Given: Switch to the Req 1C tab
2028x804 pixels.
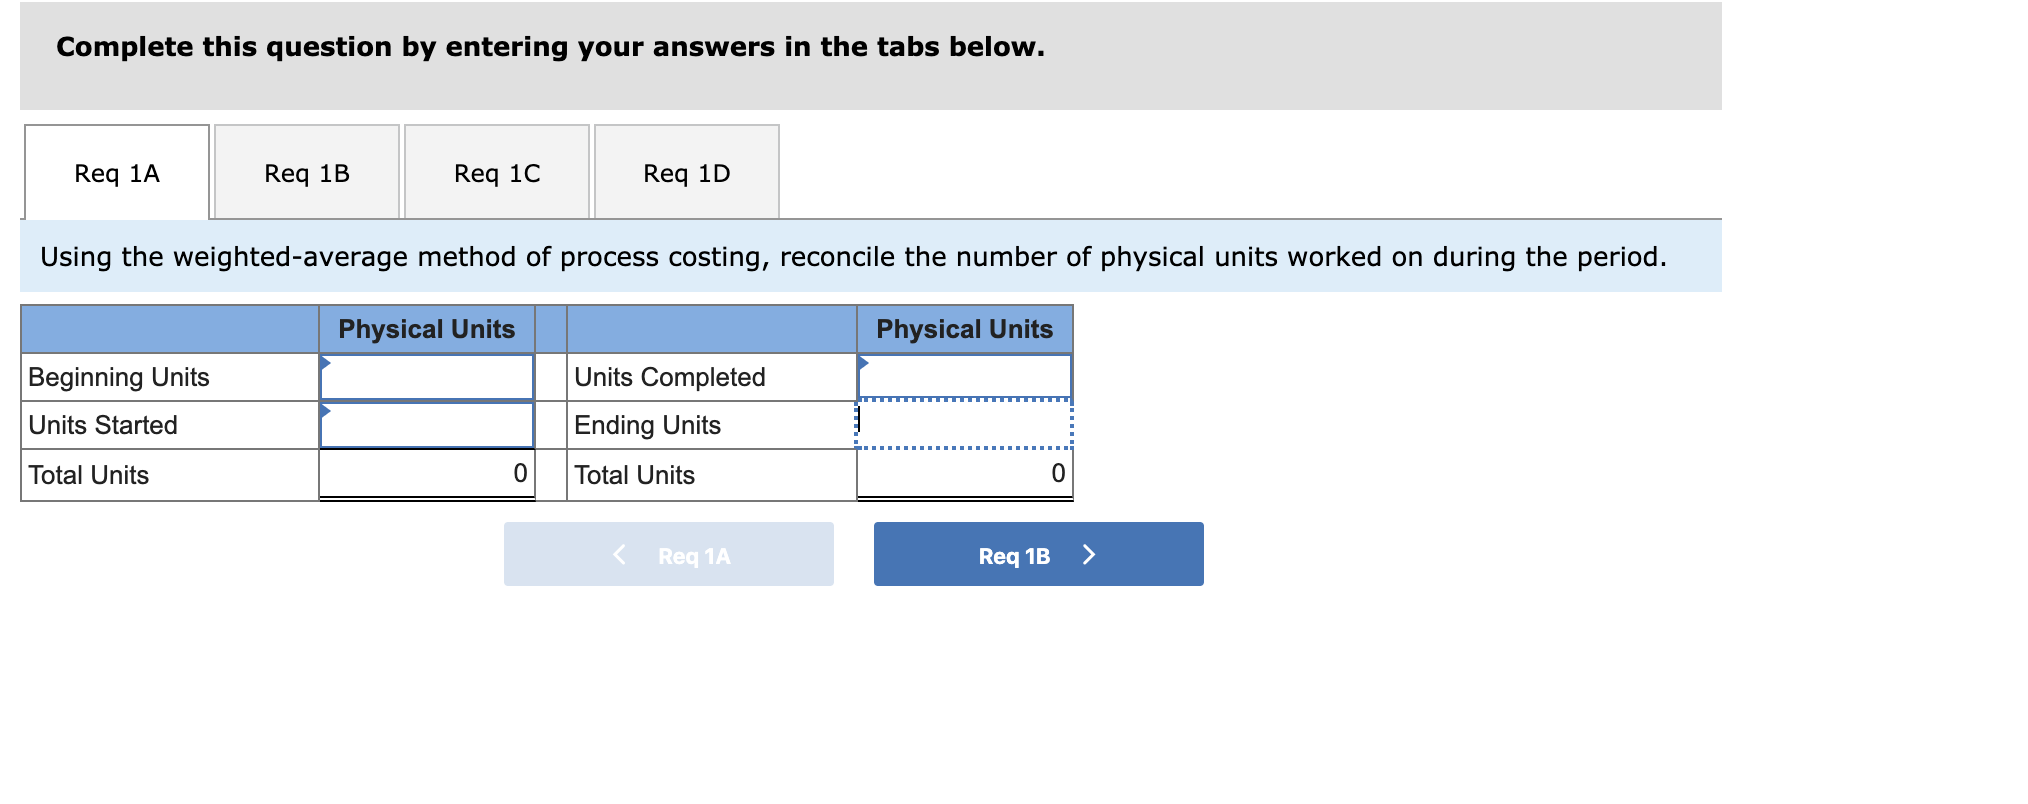Looking at the screenshot, I should click(495, 172).
